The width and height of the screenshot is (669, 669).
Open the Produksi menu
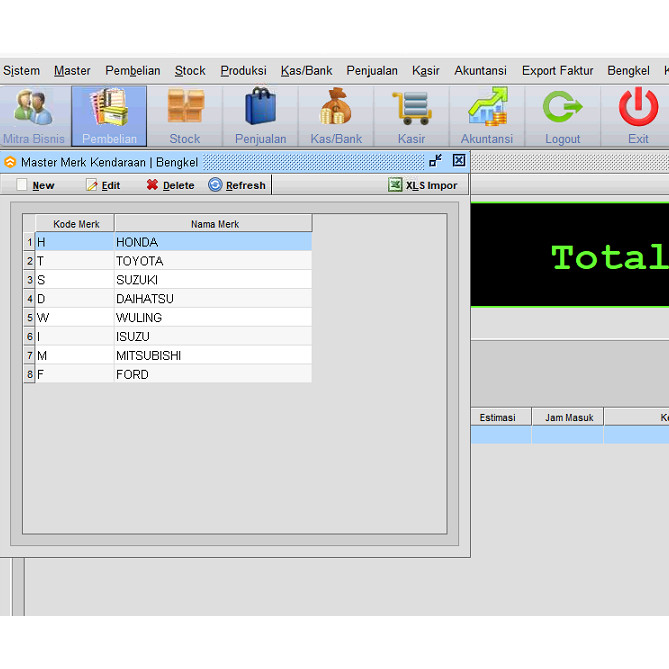243,70
